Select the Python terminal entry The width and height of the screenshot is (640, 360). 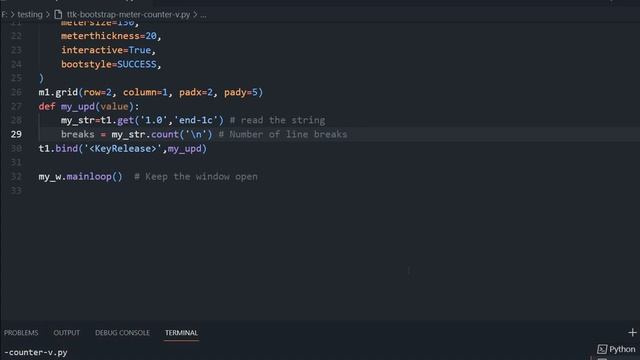(x=616, y=349)
